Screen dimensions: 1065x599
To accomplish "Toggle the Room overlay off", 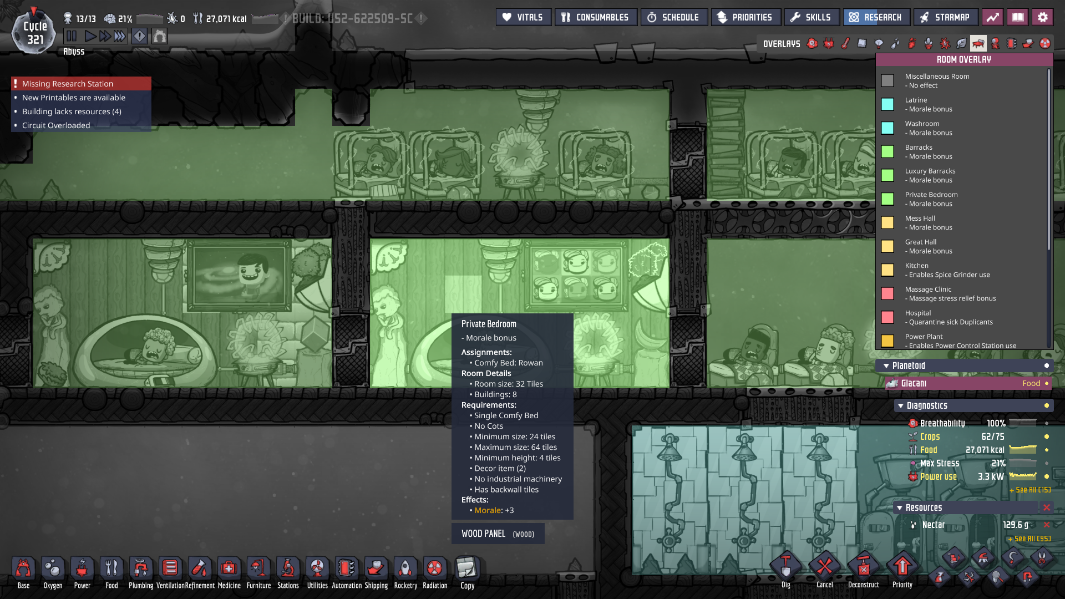I will [978, 44].
